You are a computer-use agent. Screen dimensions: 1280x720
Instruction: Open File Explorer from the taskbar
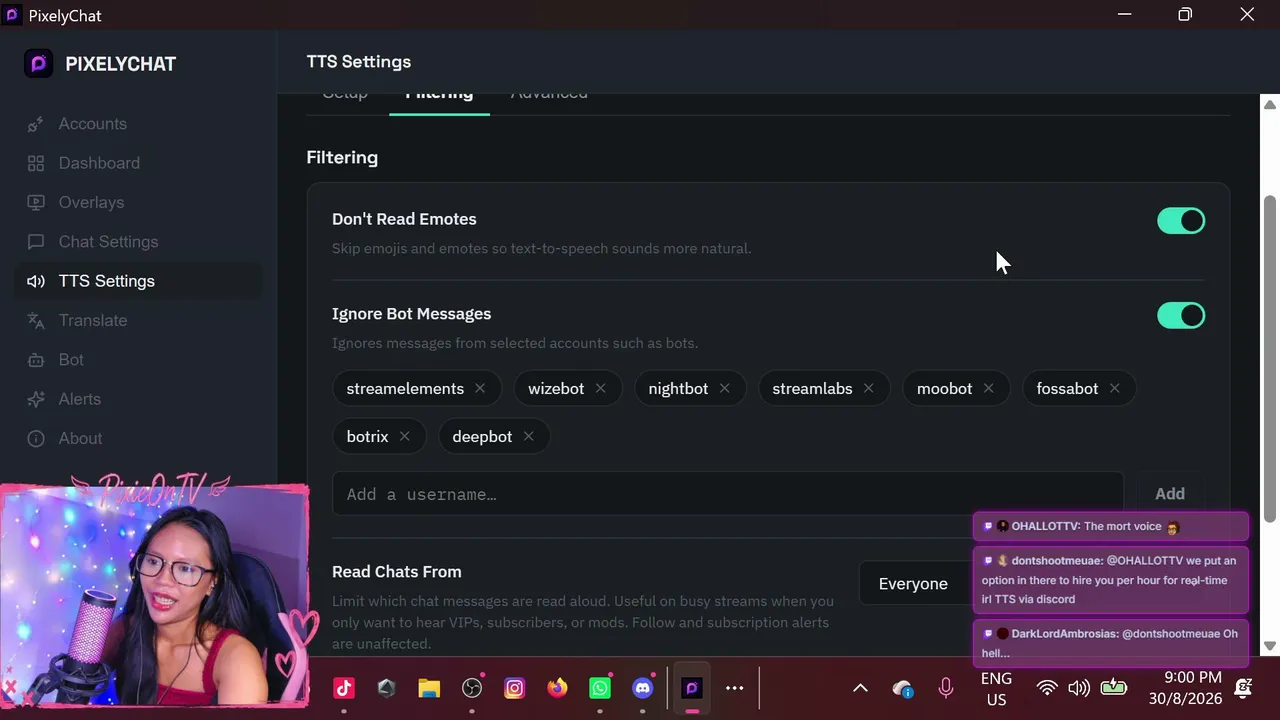click(x=429, y=688)
